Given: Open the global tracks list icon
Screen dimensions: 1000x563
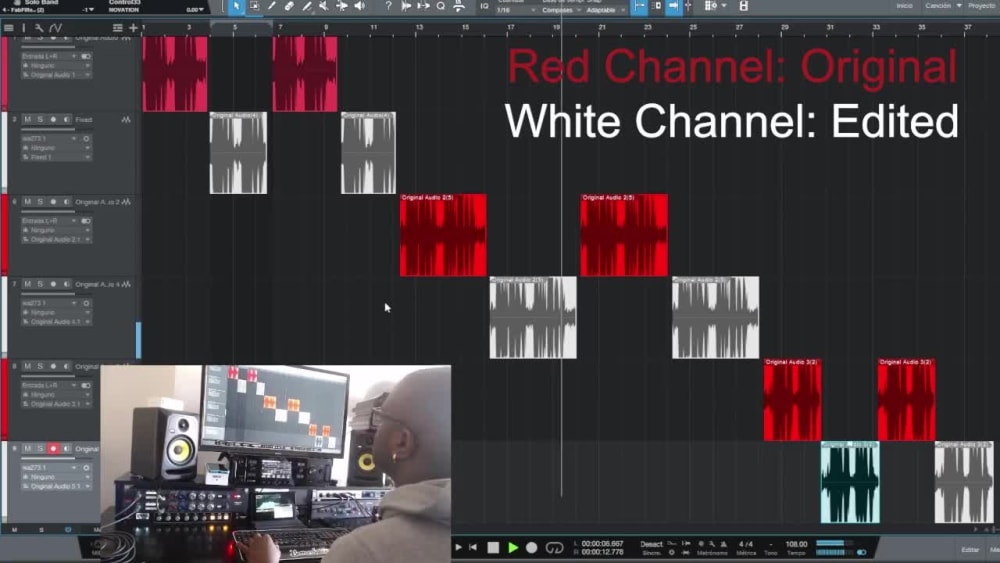Looking at the screenshot, I should (x=117, y=28).
